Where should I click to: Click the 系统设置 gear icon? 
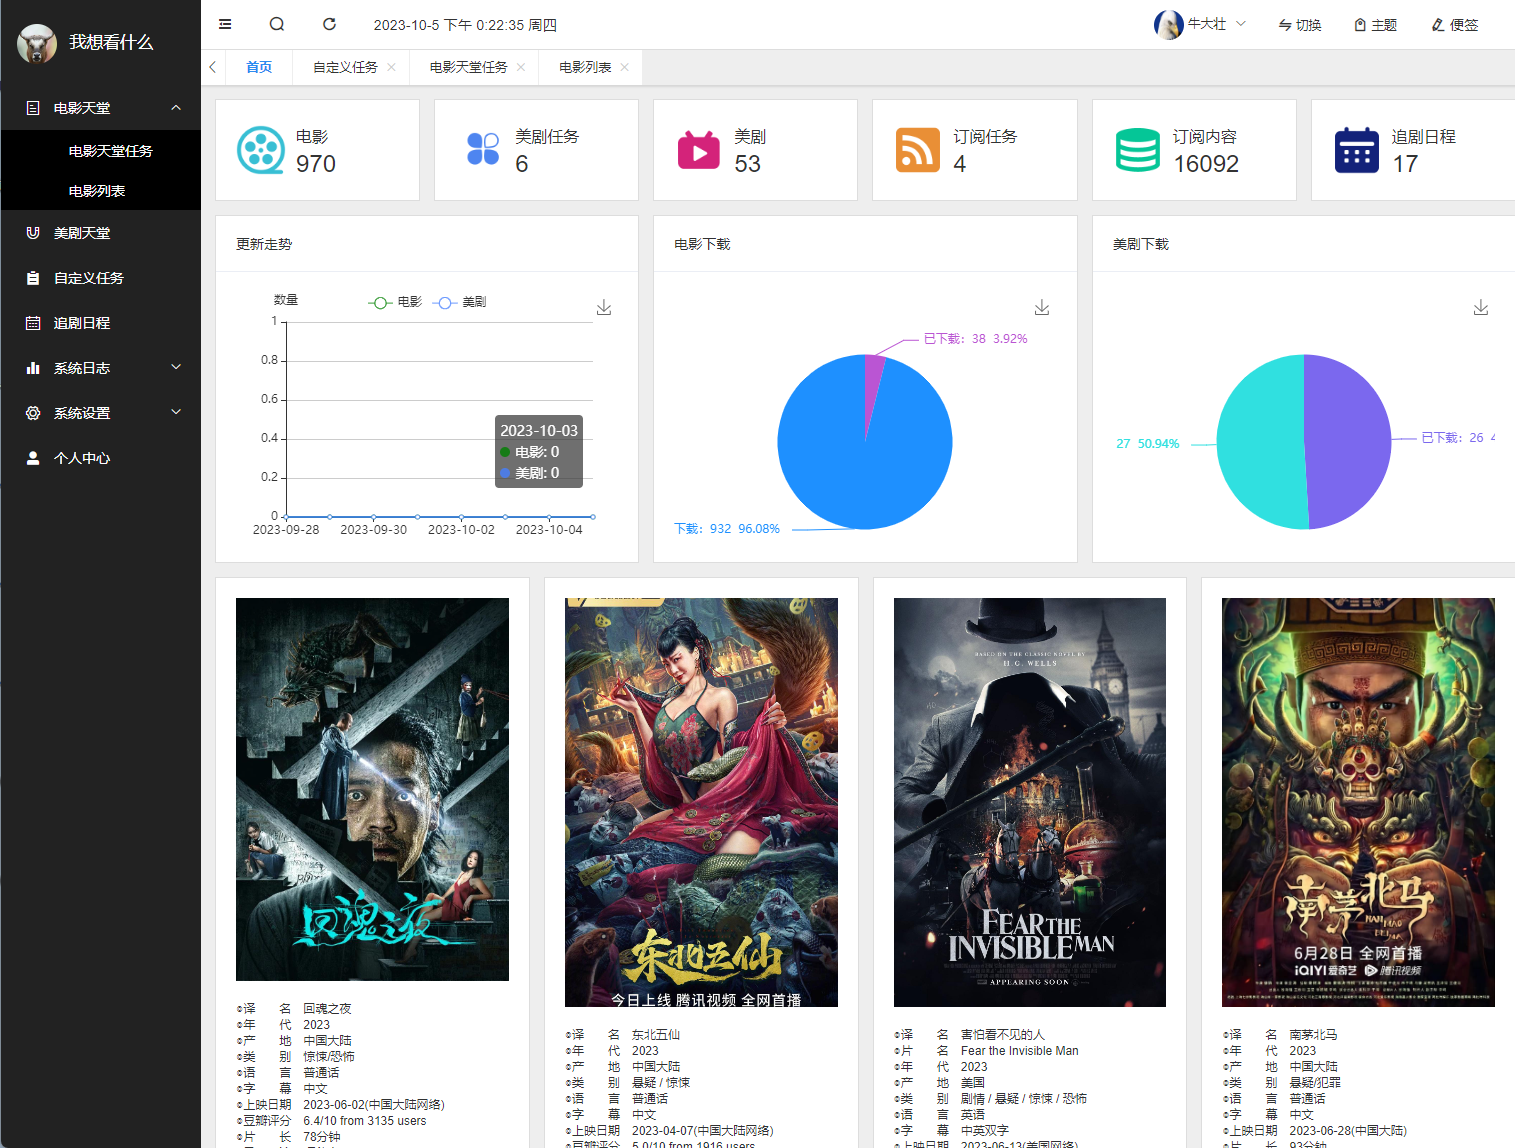(x=33, y=413)
